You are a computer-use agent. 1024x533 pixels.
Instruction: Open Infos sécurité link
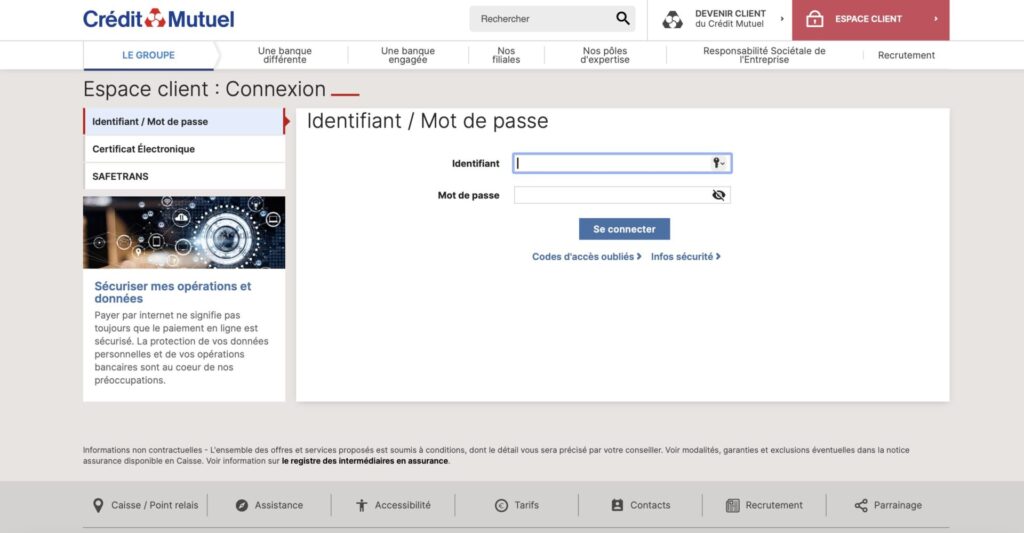pos(685,257)
